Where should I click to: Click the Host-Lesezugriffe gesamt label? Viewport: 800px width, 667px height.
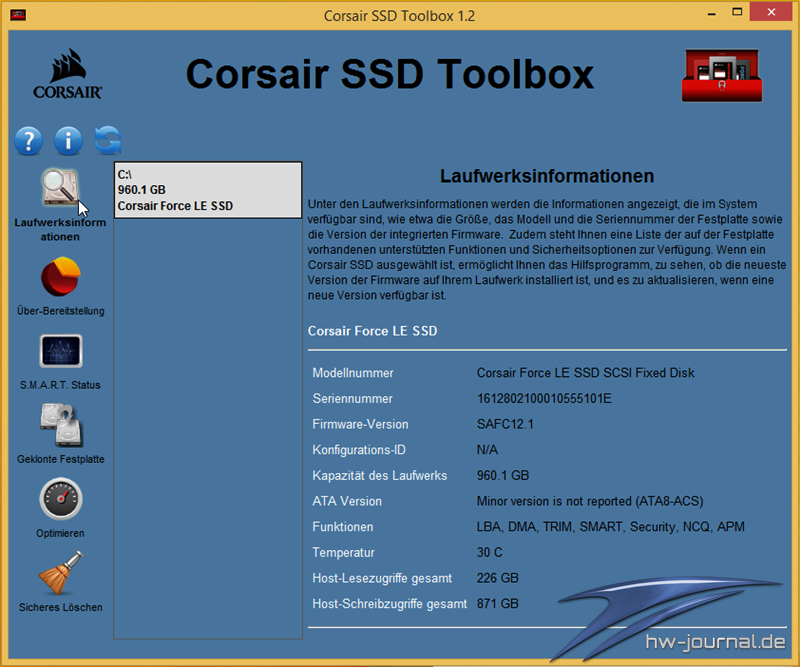382,578
